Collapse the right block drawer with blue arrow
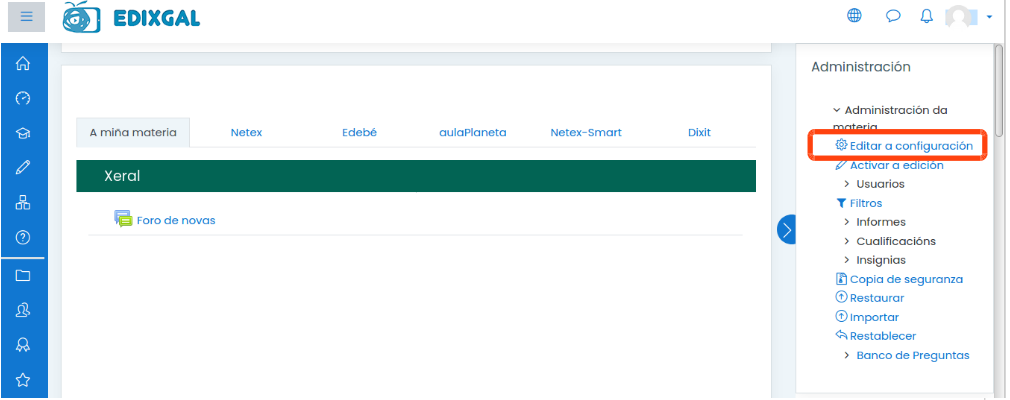This screenshot has width=1010, height=400. (786, 229)
